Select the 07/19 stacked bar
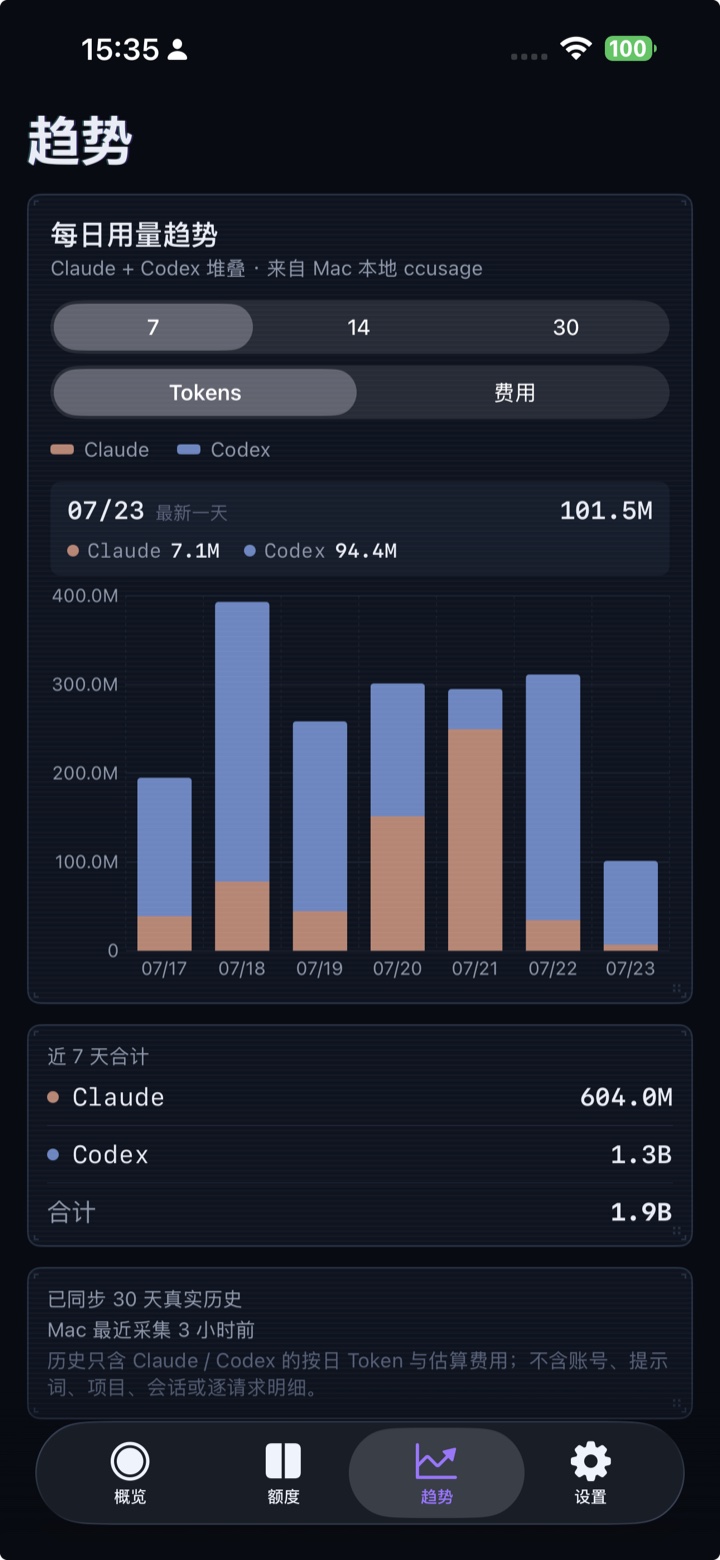 coord(320,836)
